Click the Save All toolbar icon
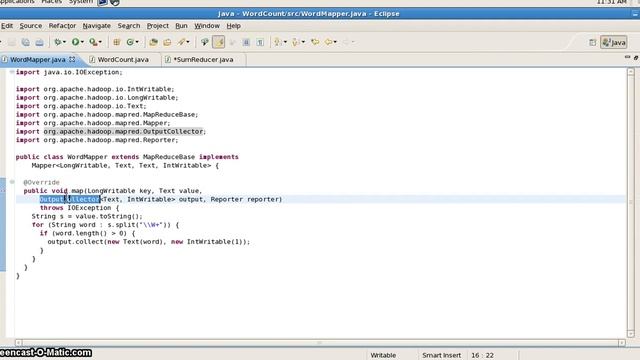This screenshot has height=360, width=640. click(25, 42)
